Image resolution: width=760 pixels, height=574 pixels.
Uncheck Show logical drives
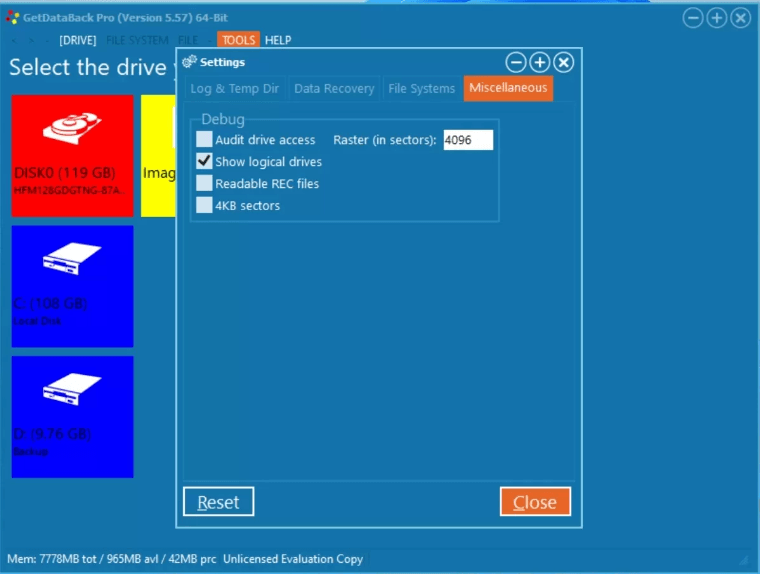pyautogui.click(x=204, y=161)
